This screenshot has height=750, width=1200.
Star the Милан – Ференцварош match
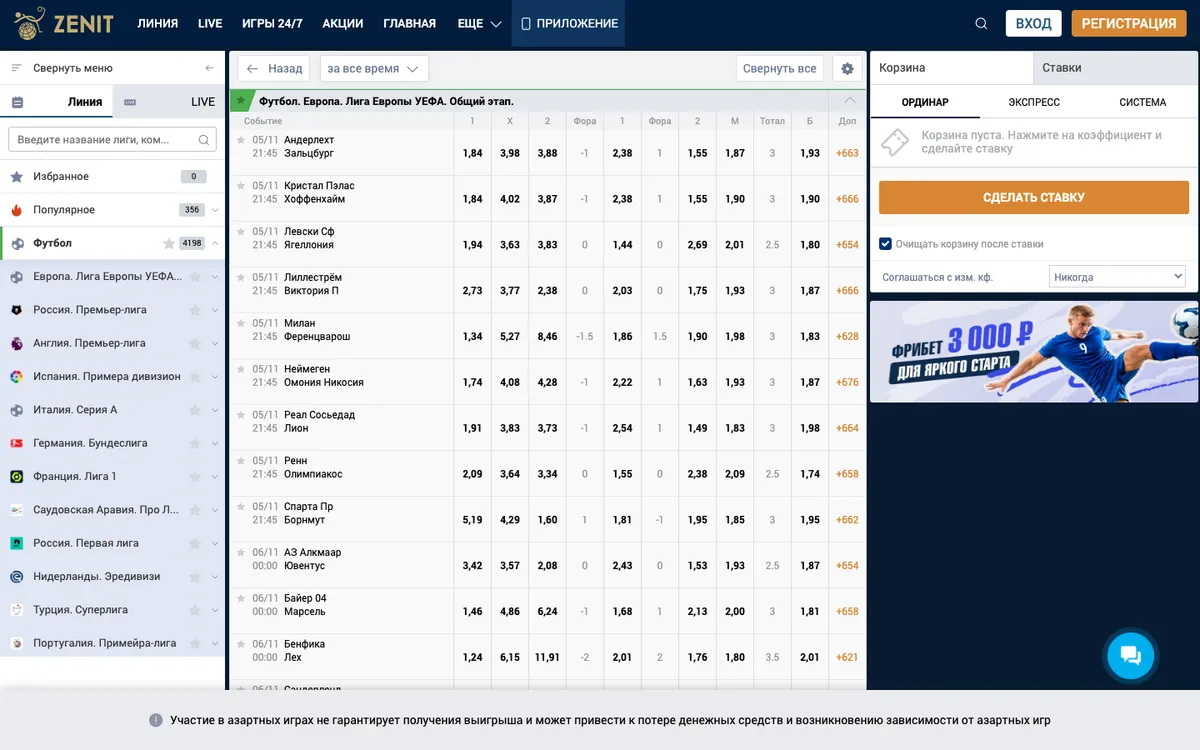[241, 323]
